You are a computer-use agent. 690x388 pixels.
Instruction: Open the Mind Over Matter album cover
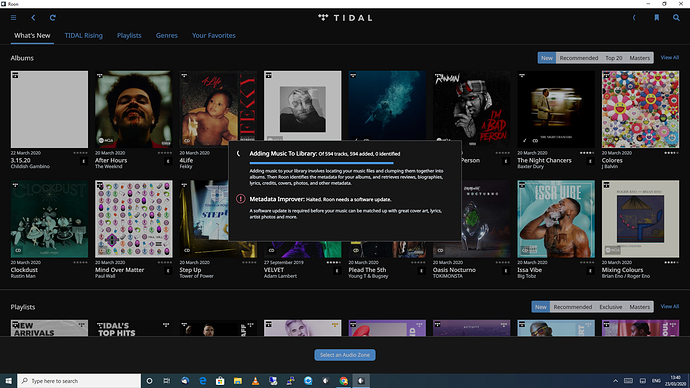[x=134, y=219]
